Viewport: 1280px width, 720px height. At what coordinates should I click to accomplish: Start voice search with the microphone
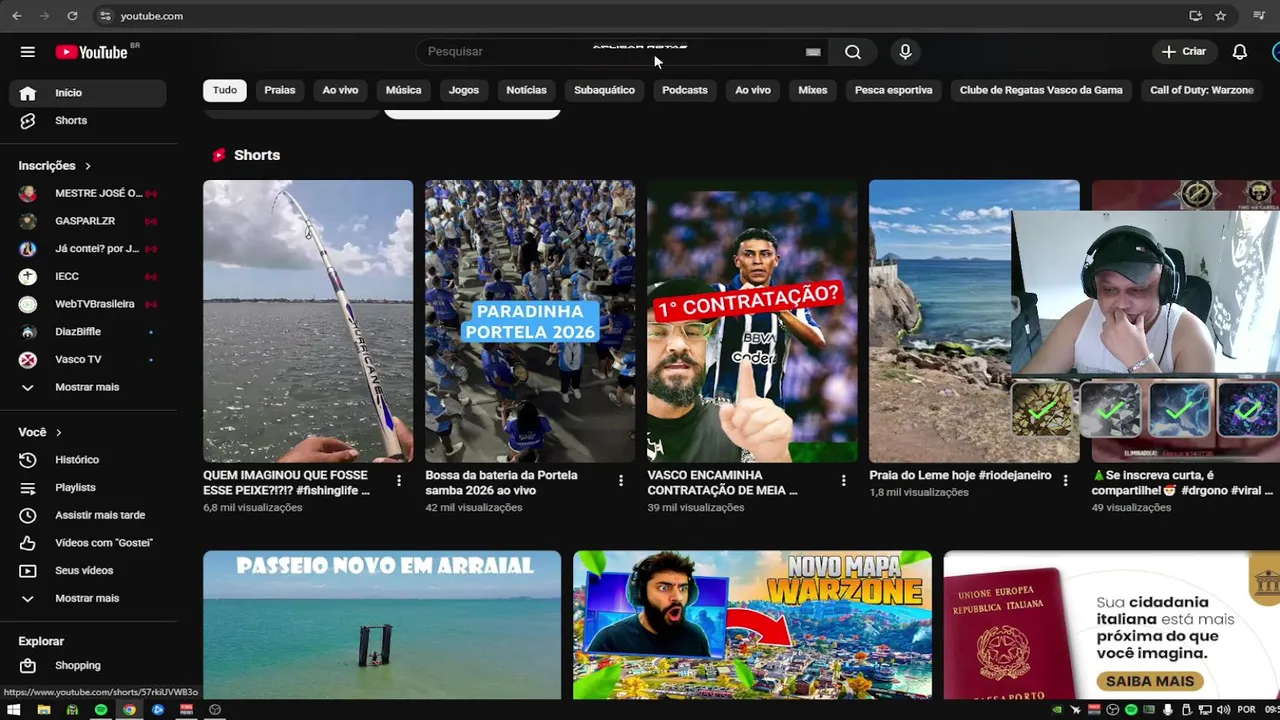click(905, 52)
